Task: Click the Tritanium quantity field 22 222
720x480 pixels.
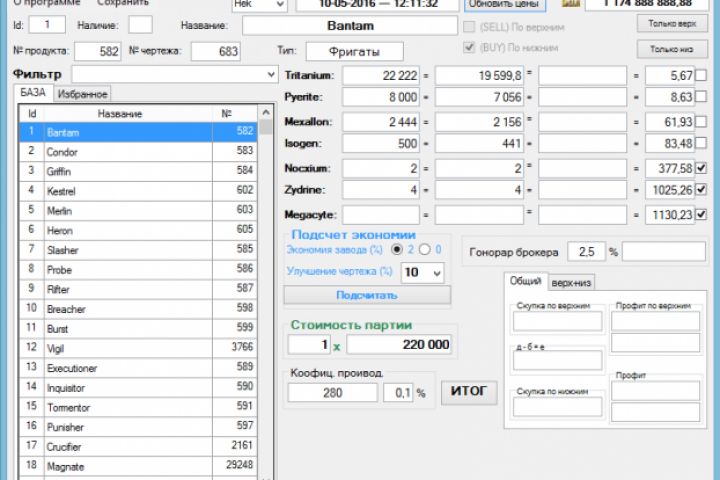Action: click(x=381, y=75)
